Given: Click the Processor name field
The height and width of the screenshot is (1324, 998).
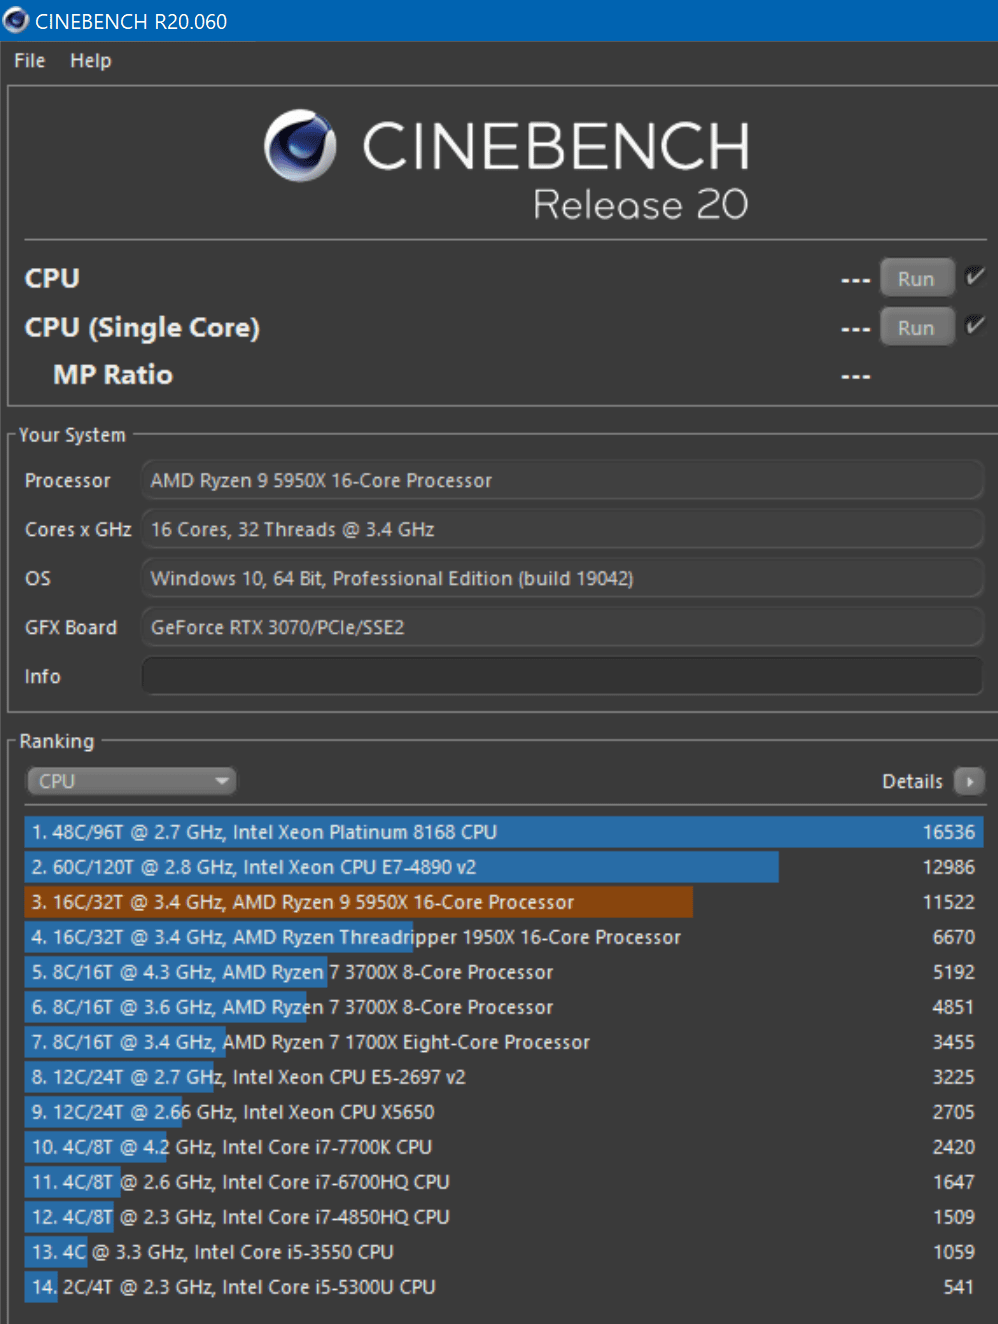Looking at the screenshot, I should [x=562, y=481].
